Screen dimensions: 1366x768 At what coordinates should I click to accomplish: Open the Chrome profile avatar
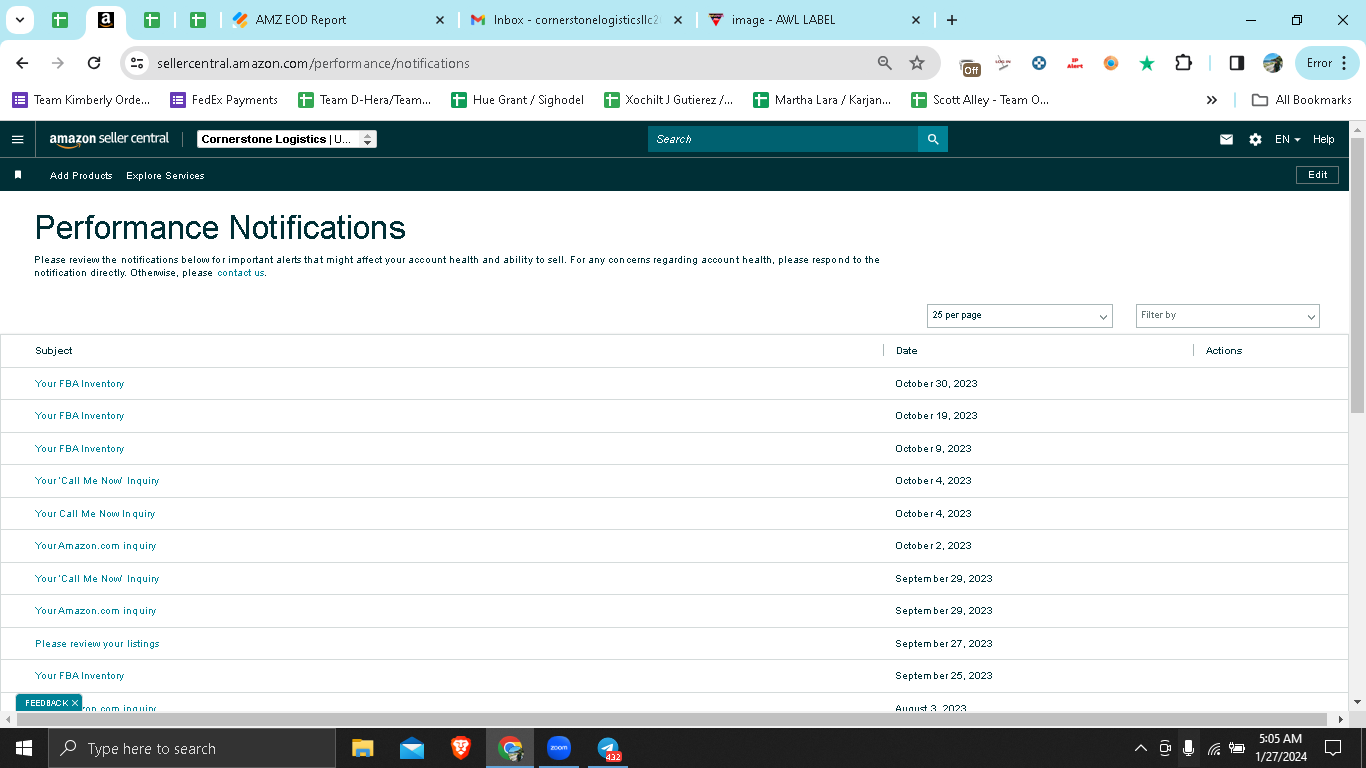pyautogui.click(x=1273, y=63)
